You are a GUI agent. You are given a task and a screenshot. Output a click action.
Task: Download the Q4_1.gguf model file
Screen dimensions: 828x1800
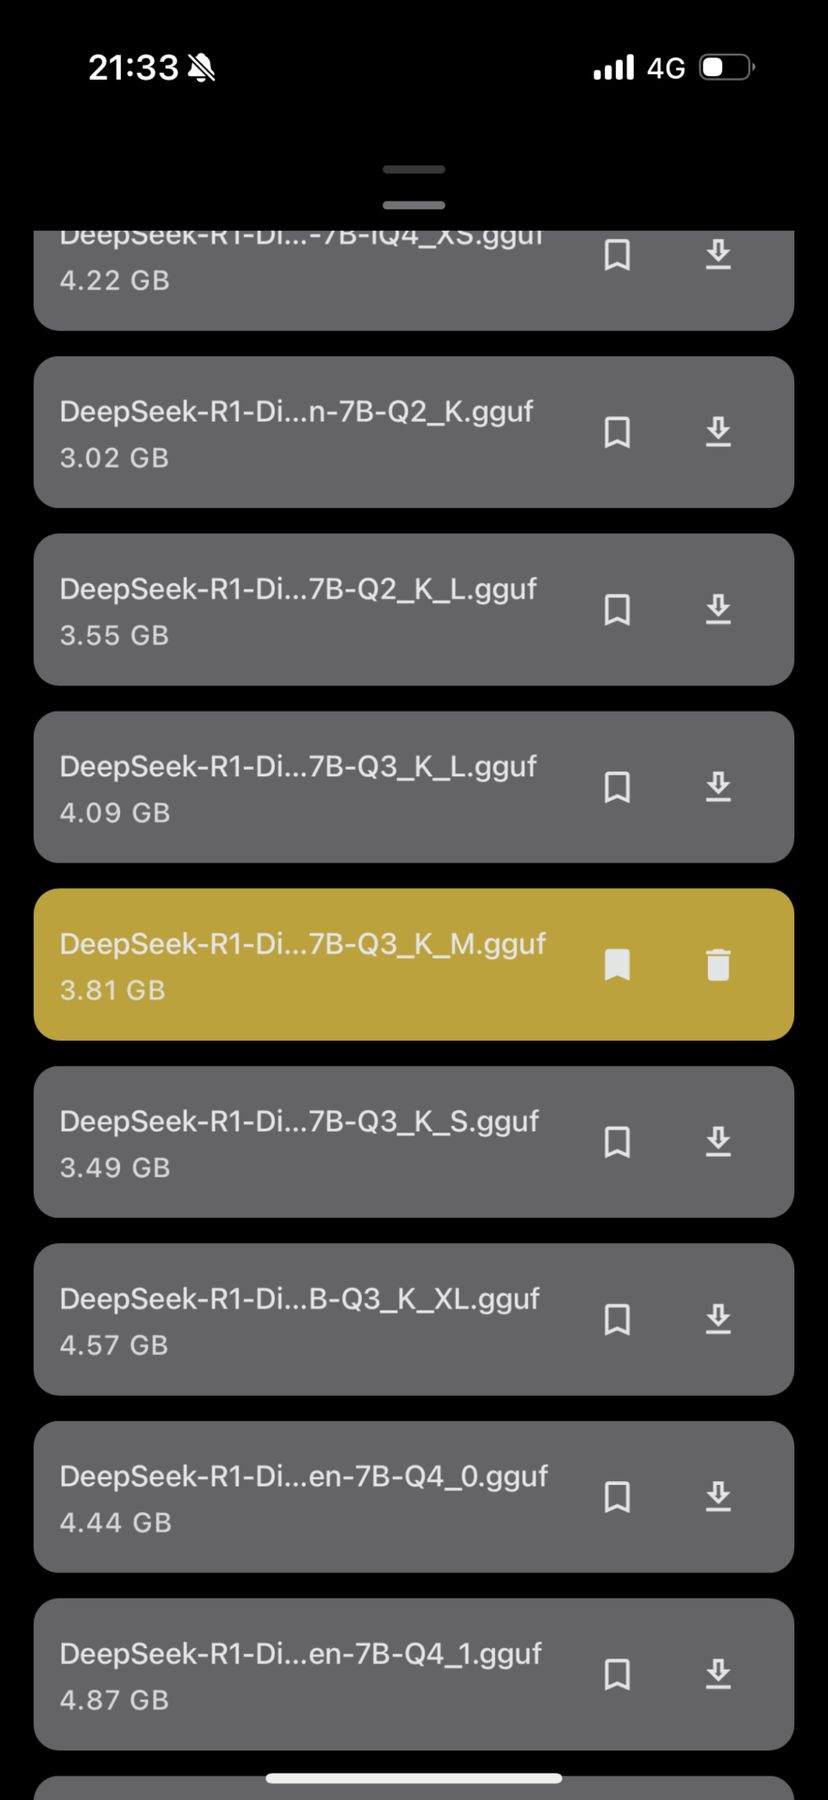(718, 1674)
